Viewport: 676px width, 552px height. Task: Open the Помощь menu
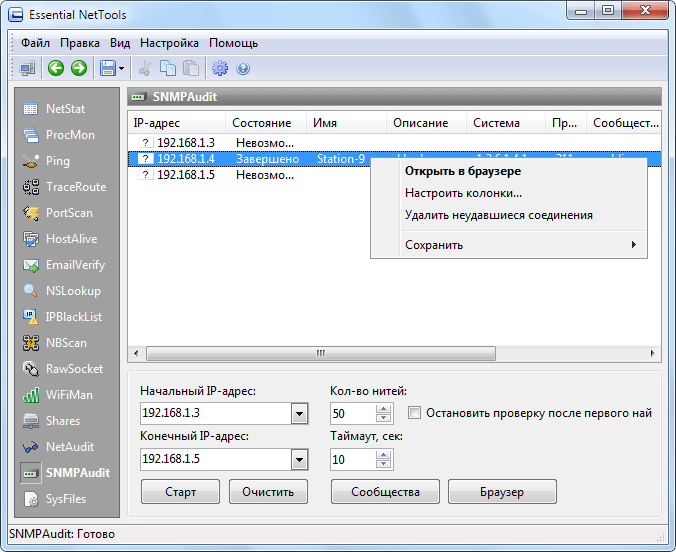(233, 43)
